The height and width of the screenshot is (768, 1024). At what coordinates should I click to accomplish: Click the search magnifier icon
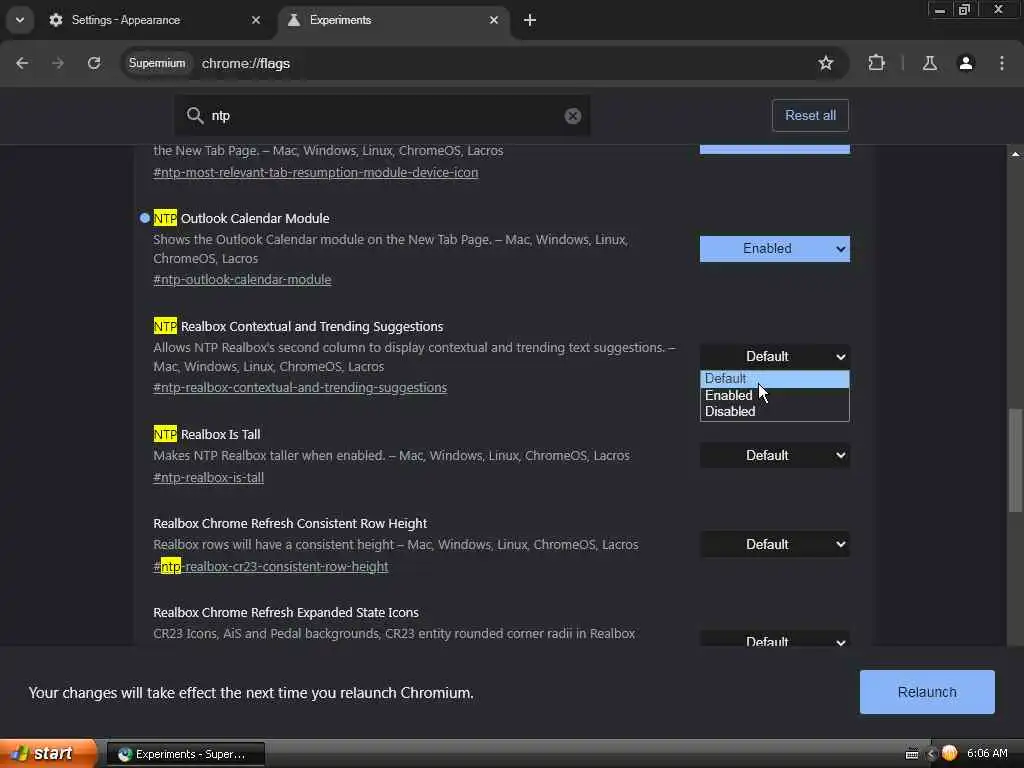pyautogui.click(x=195, y=116)
